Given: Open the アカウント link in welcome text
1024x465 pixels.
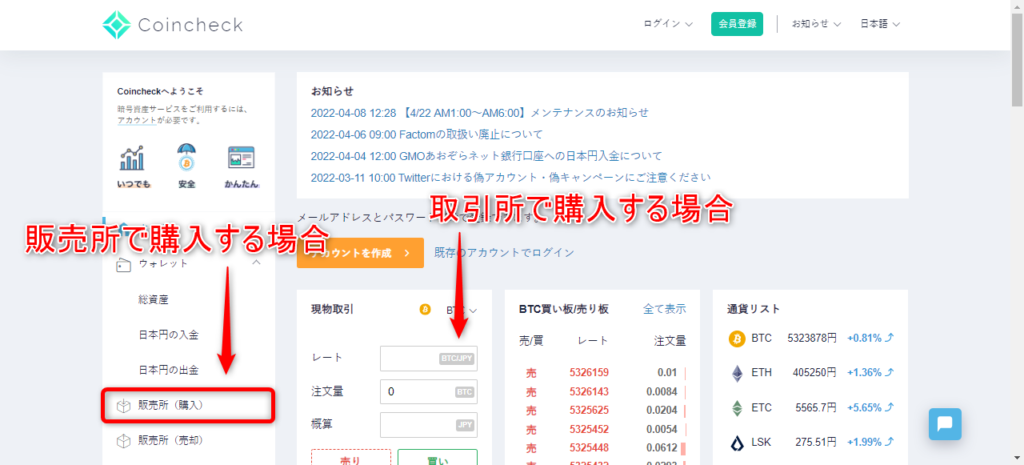Looking at the screenshot, I should (x=136, y=121).
